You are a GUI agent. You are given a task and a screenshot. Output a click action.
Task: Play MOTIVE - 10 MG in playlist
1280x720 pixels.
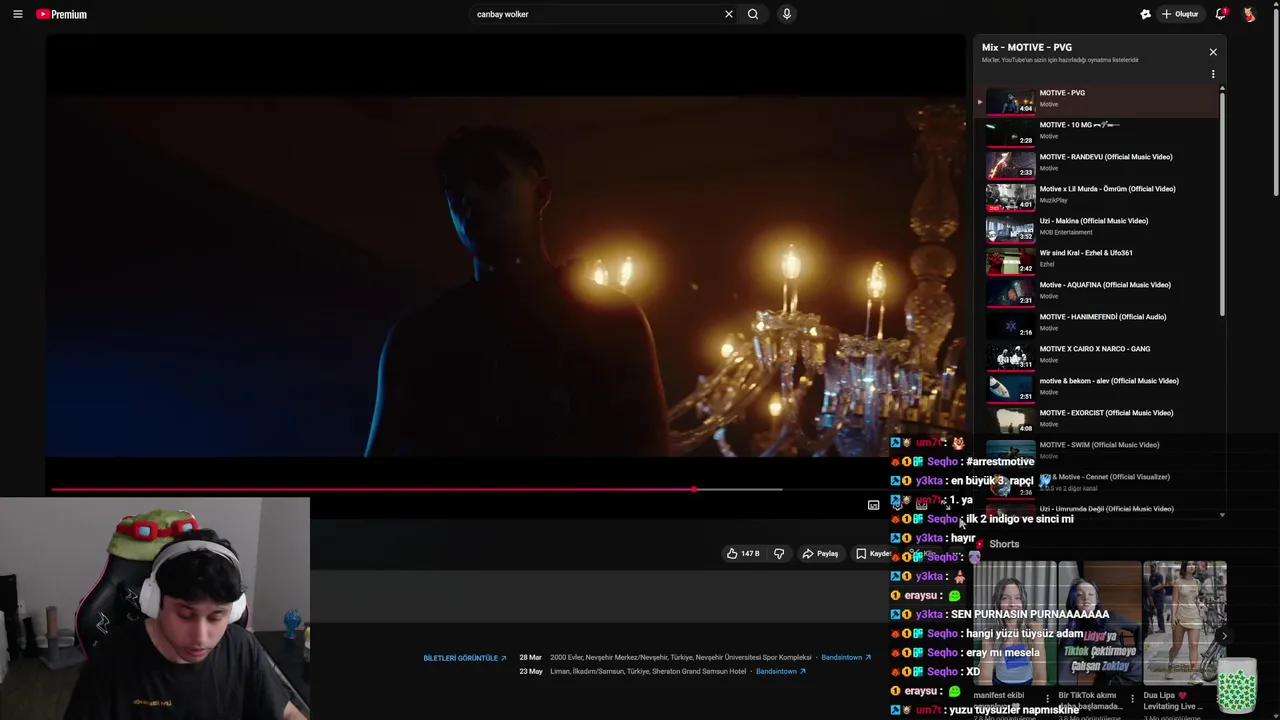click(x=1097, y=132)
